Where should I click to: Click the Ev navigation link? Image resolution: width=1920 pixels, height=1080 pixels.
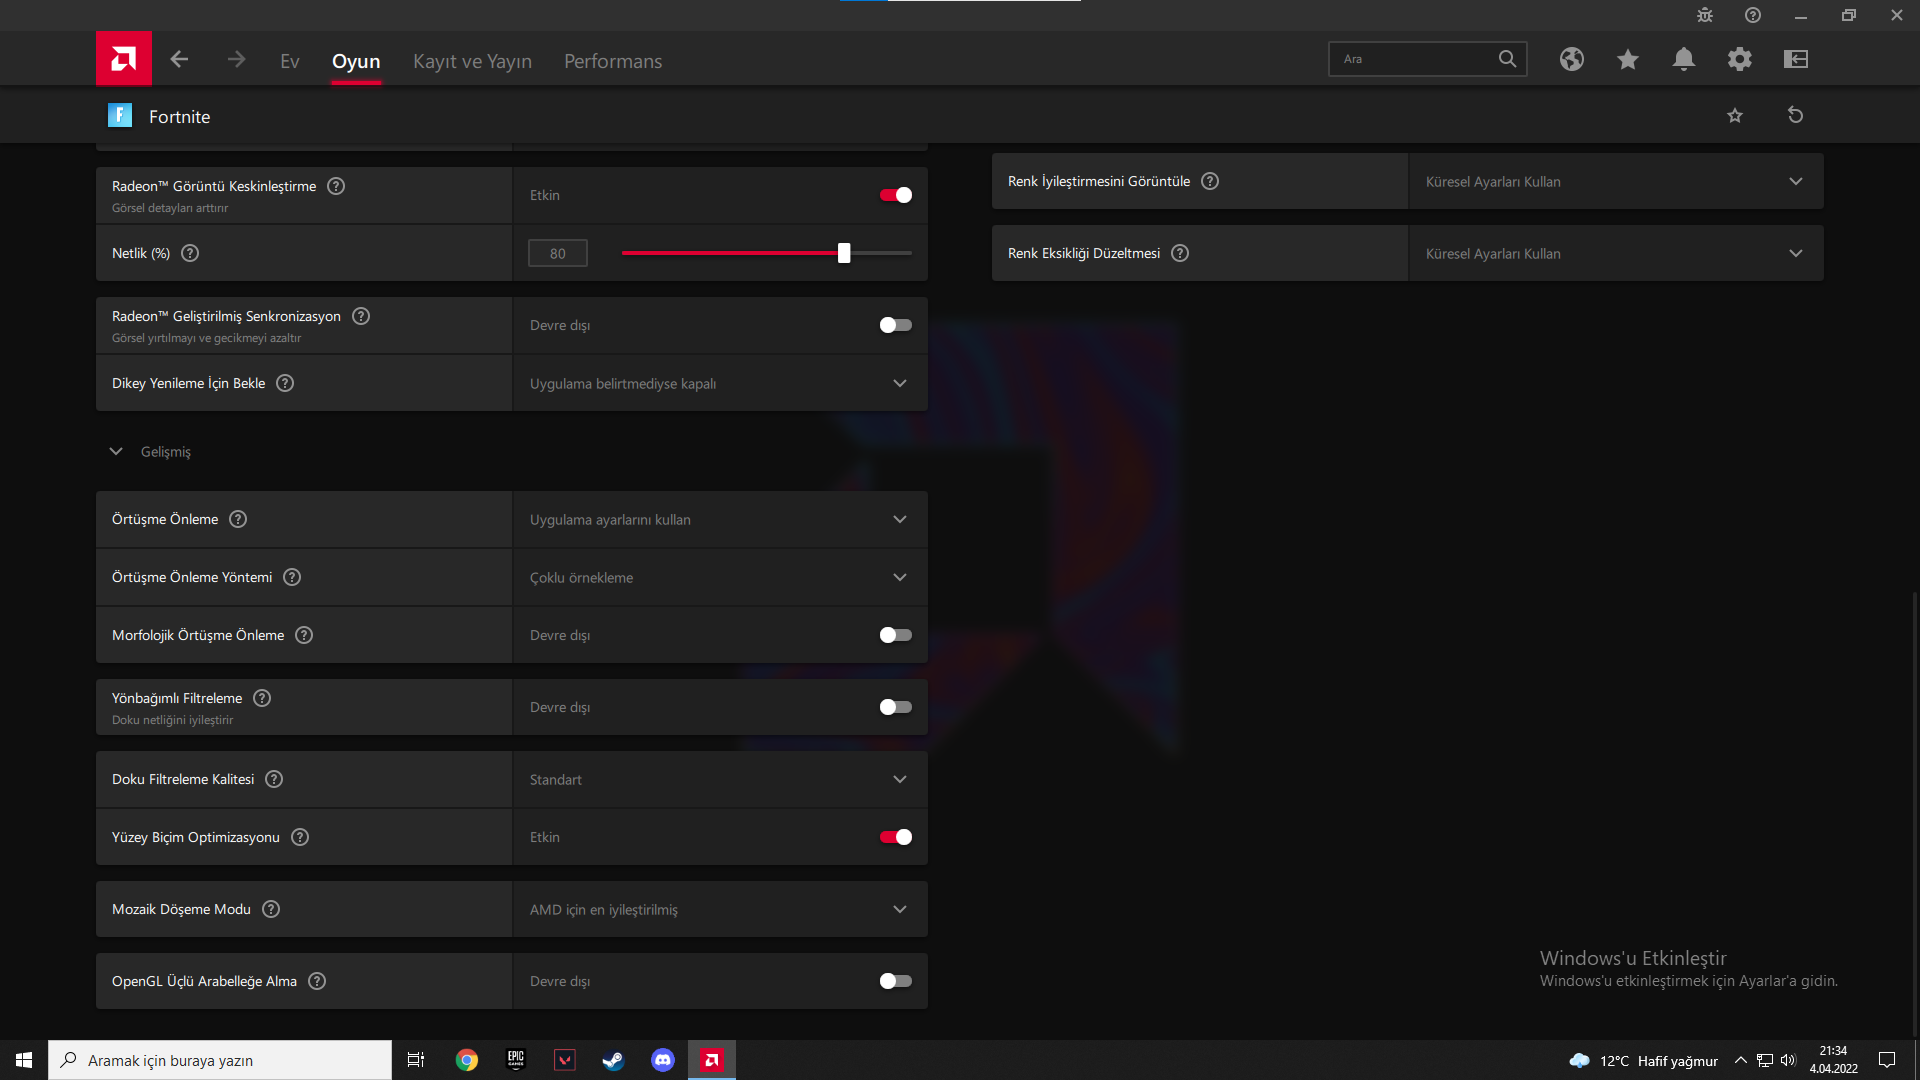[x=289, y=61]
